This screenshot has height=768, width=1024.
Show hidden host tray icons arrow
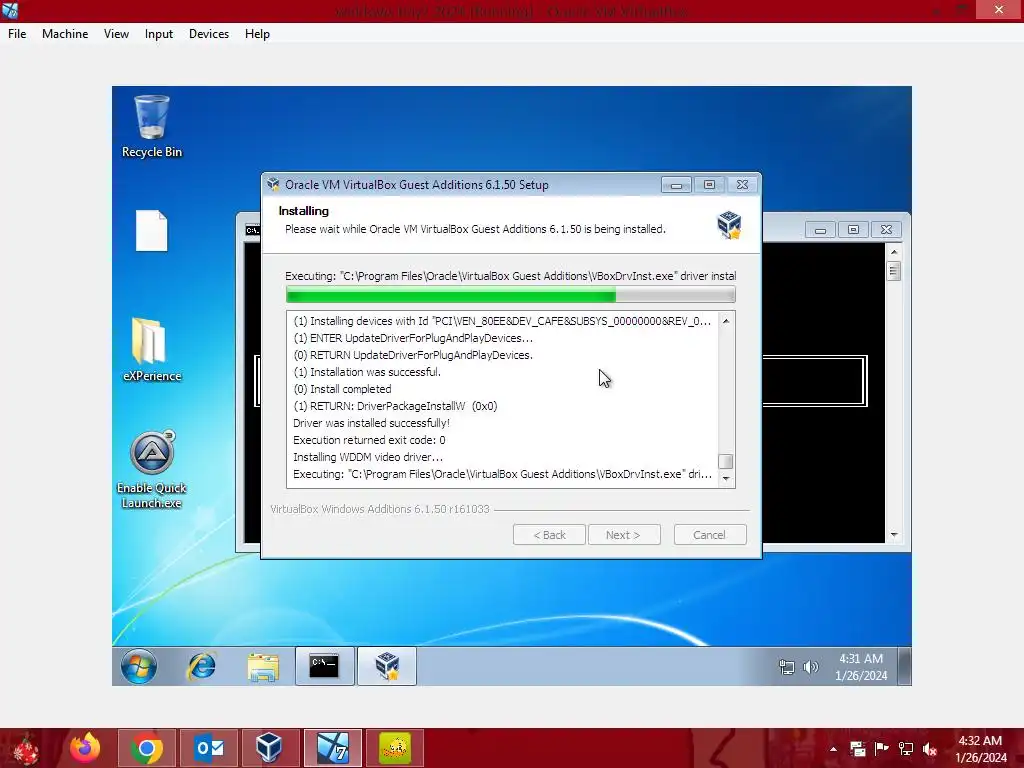coord(833,749)
